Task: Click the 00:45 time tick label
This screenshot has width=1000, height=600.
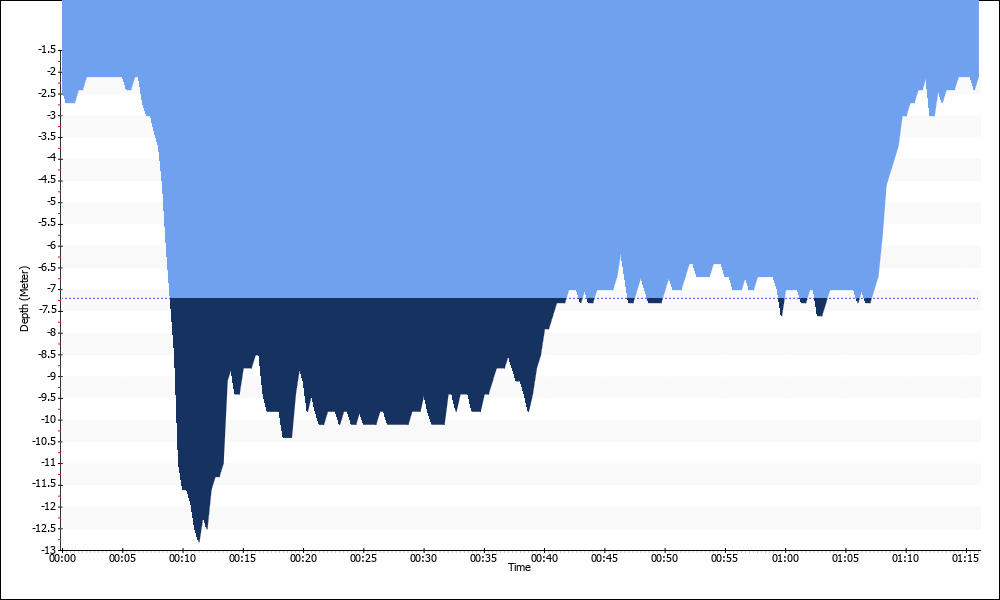Action: 605,559
